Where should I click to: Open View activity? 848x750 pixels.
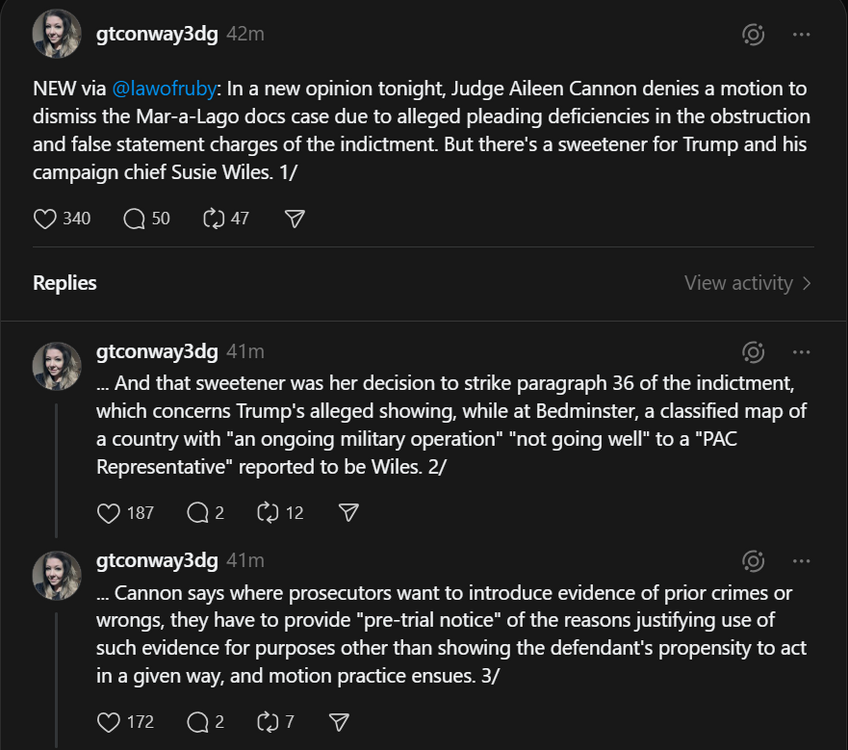[747, 283]
